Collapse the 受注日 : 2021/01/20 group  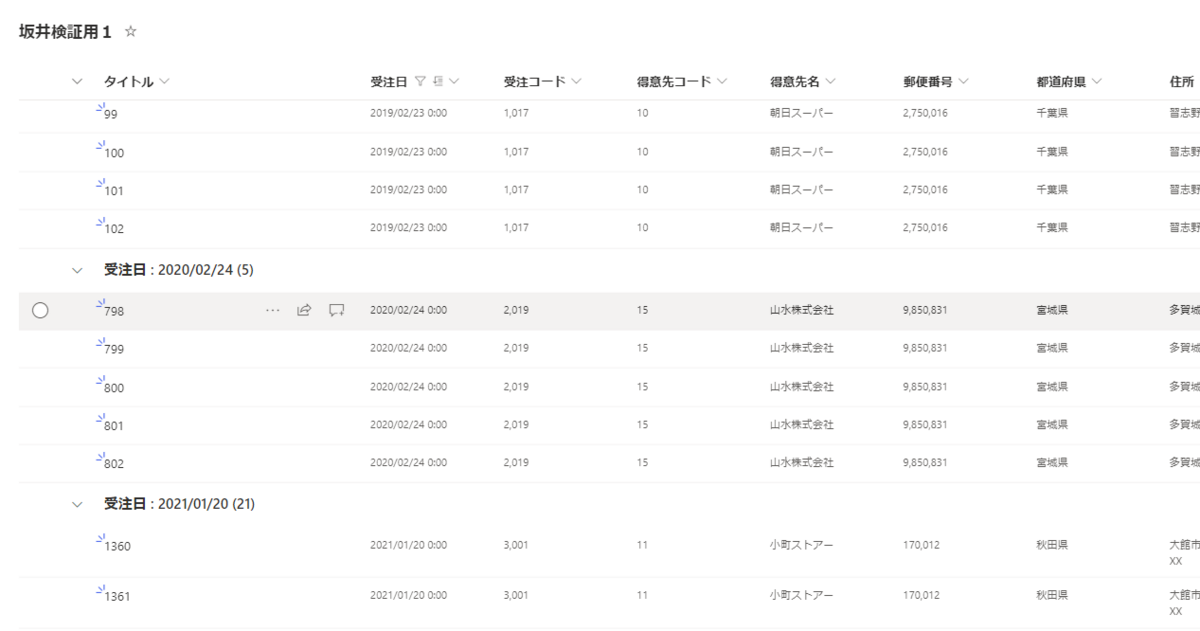[76, 504]
